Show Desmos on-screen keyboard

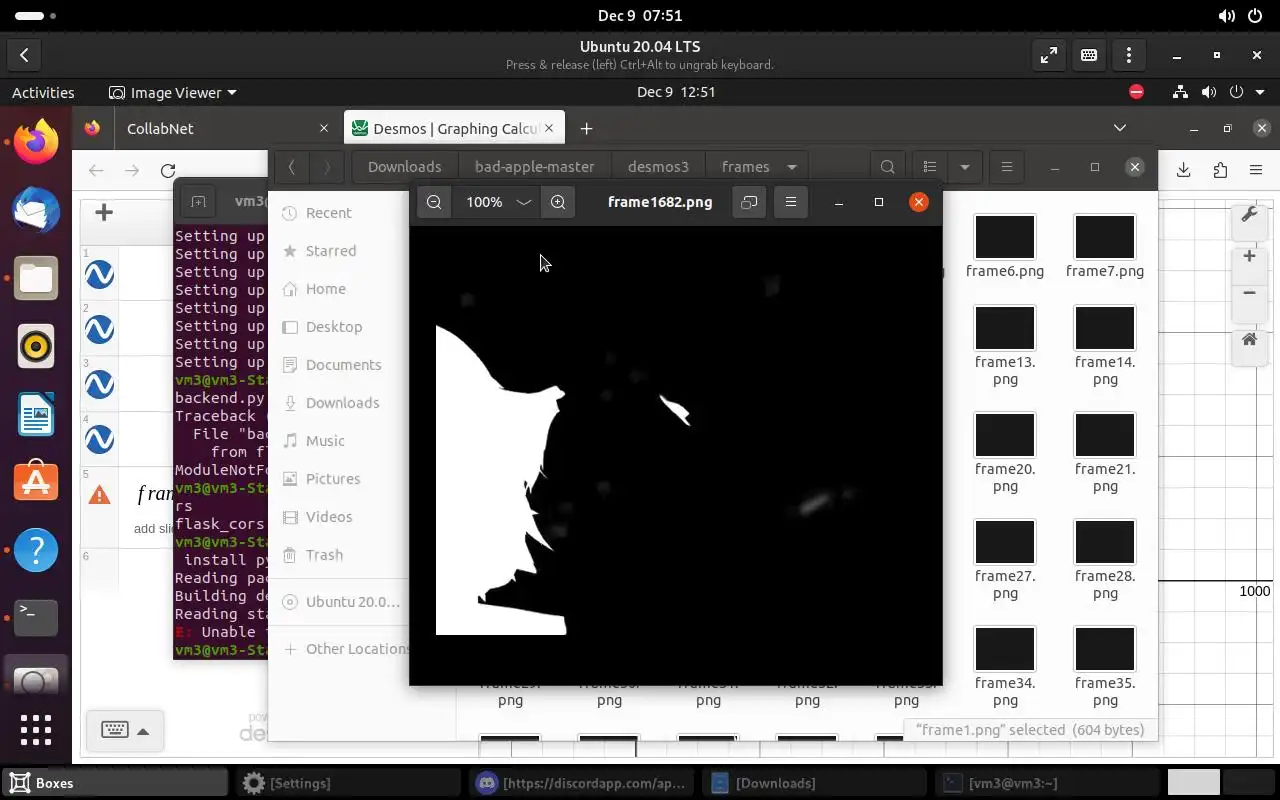(115, 730)
